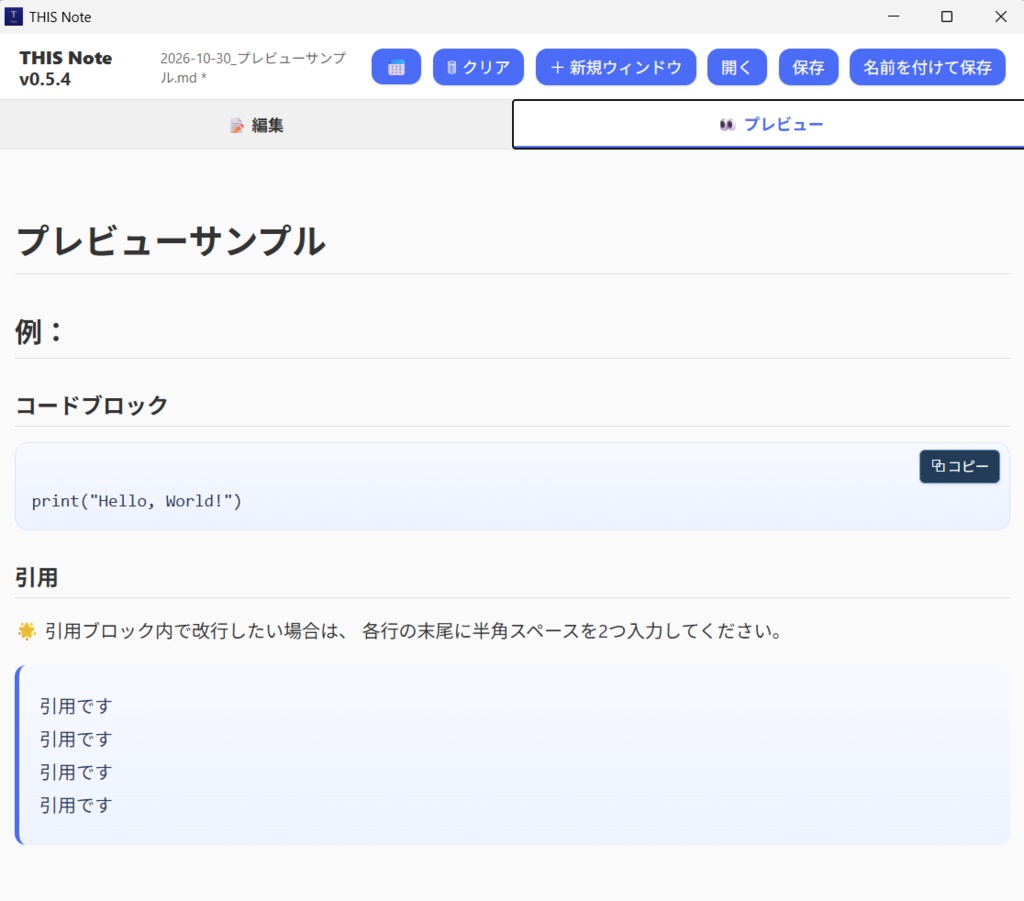This screenshot has height=901, width=1024.
Task: Click the THIS Note v0.5.4 title text
Action: 65,68
